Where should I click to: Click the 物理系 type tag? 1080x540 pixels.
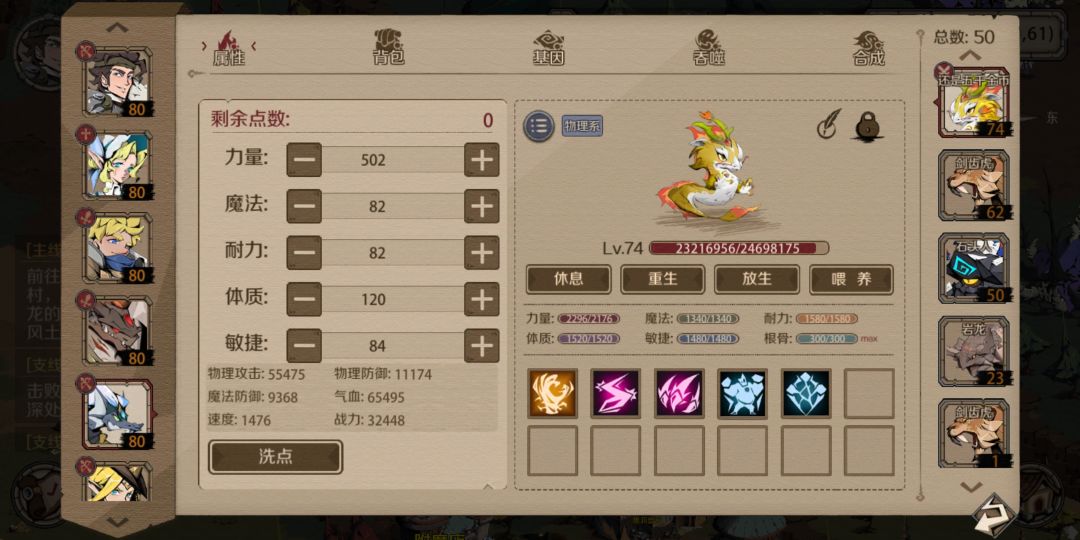[x=582, y=126]
